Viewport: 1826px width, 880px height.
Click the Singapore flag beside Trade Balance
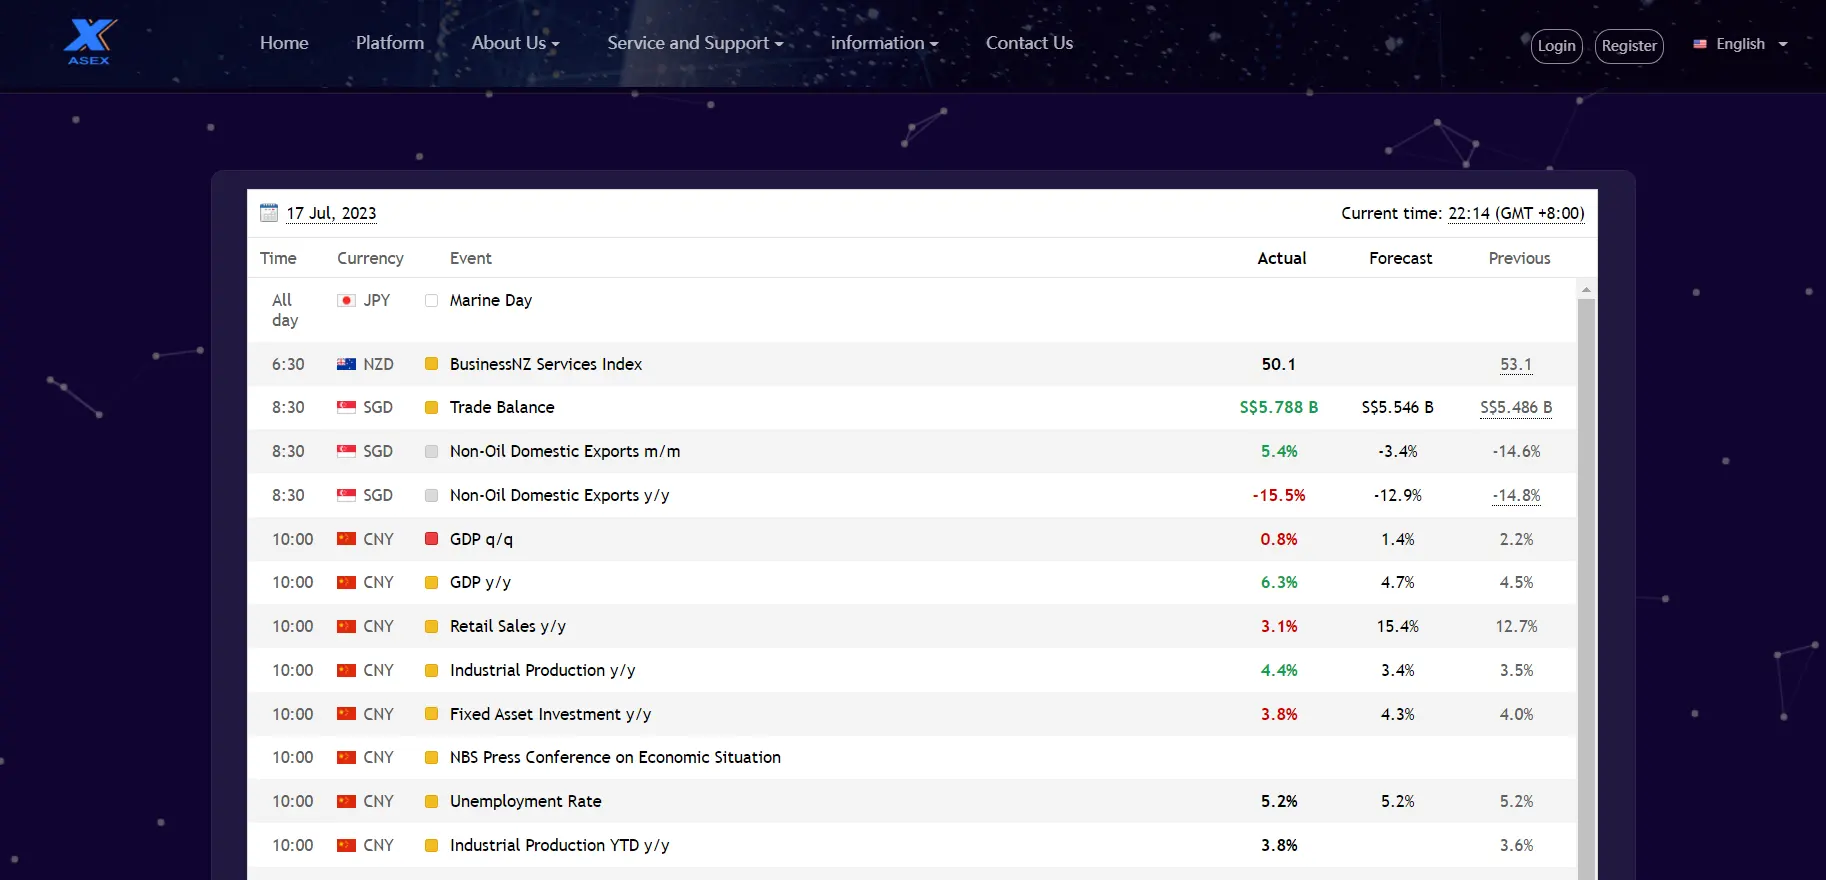pyautogui.click(x=346, y=407)
